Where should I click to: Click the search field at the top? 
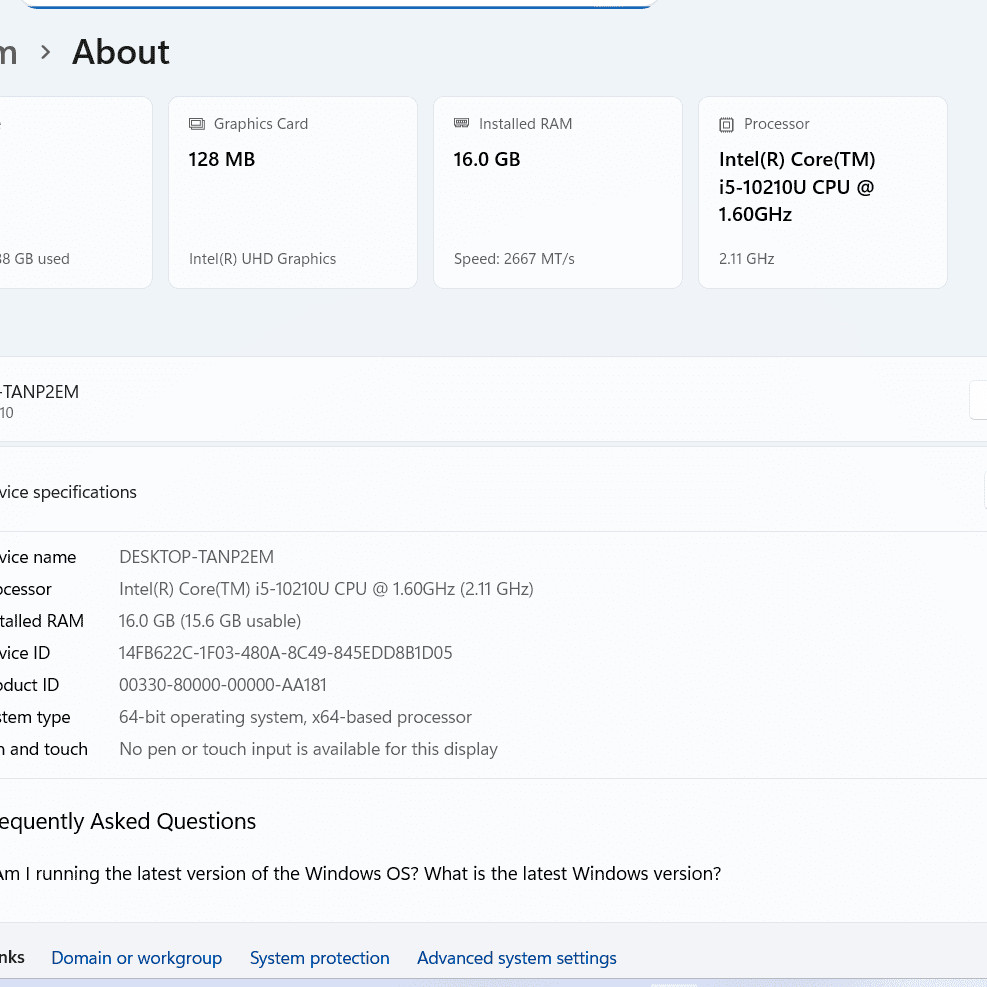pos(338,4)
